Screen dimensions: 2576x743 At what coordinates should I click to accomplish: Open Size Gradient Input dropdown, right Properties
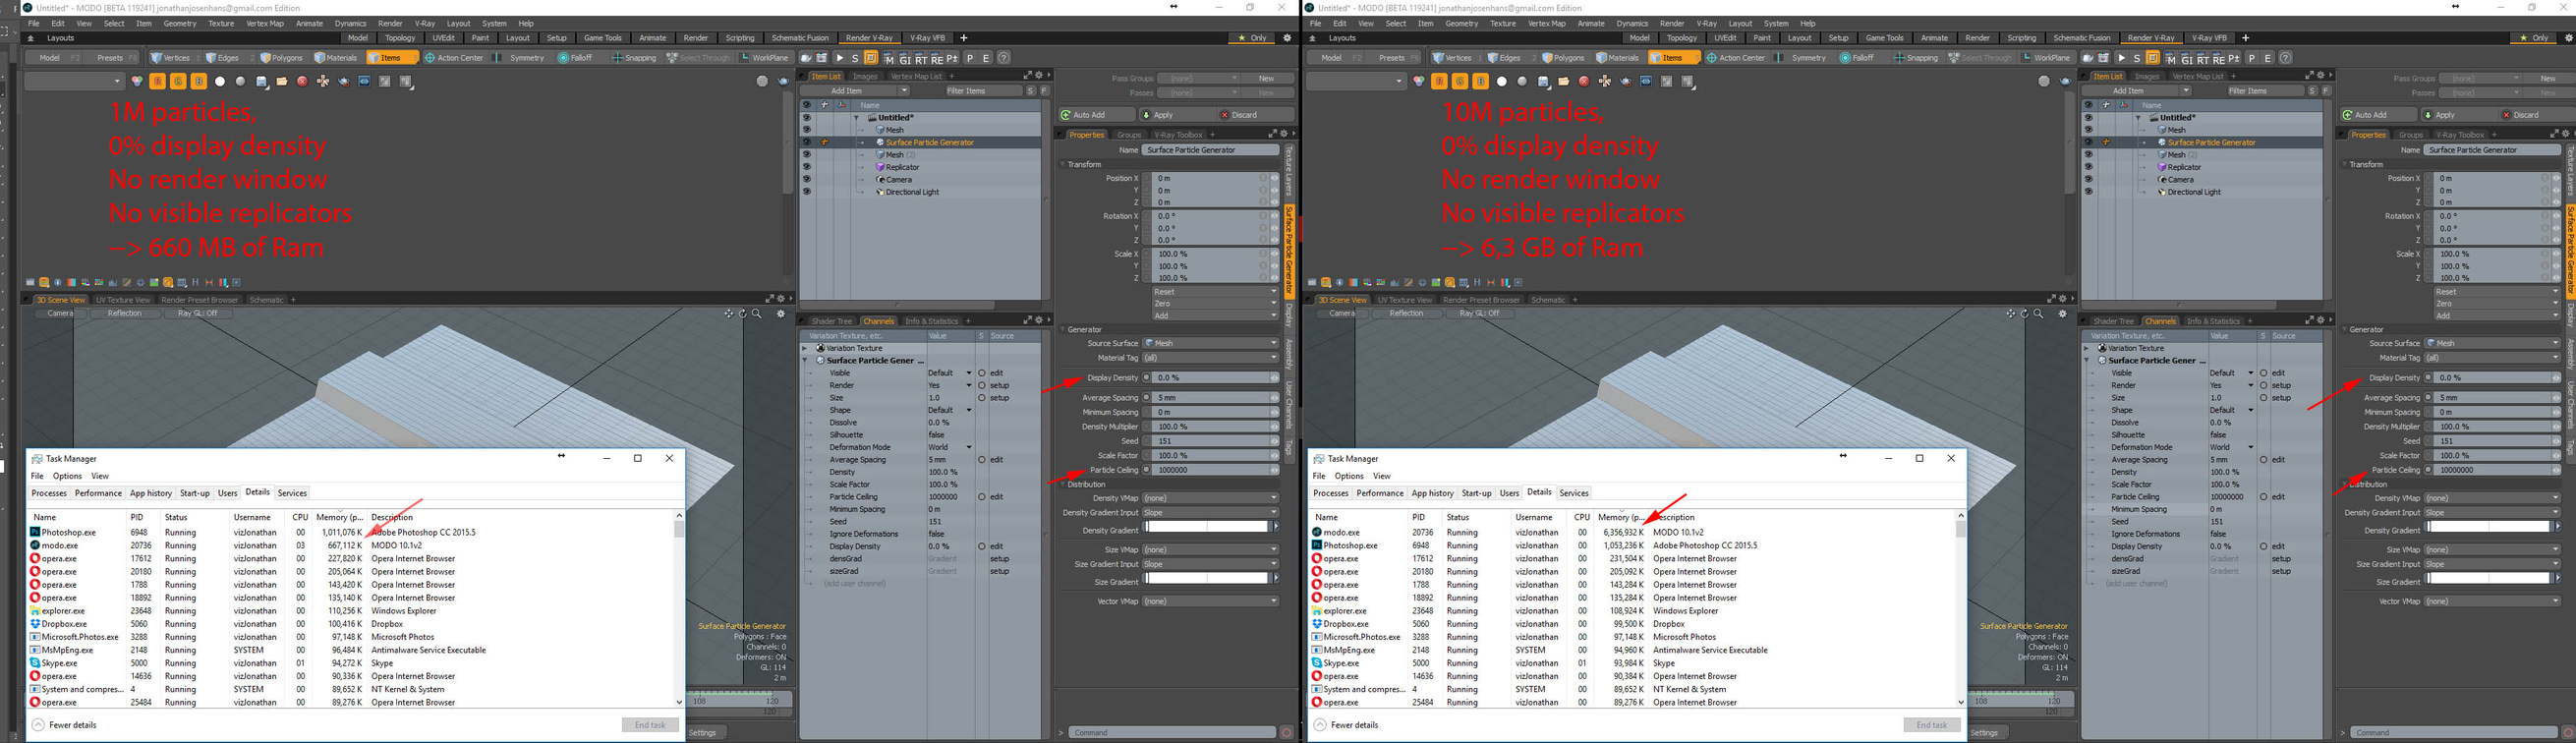[2492, 564]
